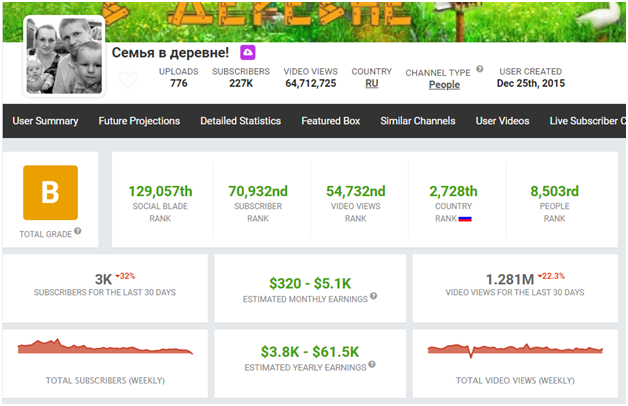Open the User Videos tab

[502, 121]
